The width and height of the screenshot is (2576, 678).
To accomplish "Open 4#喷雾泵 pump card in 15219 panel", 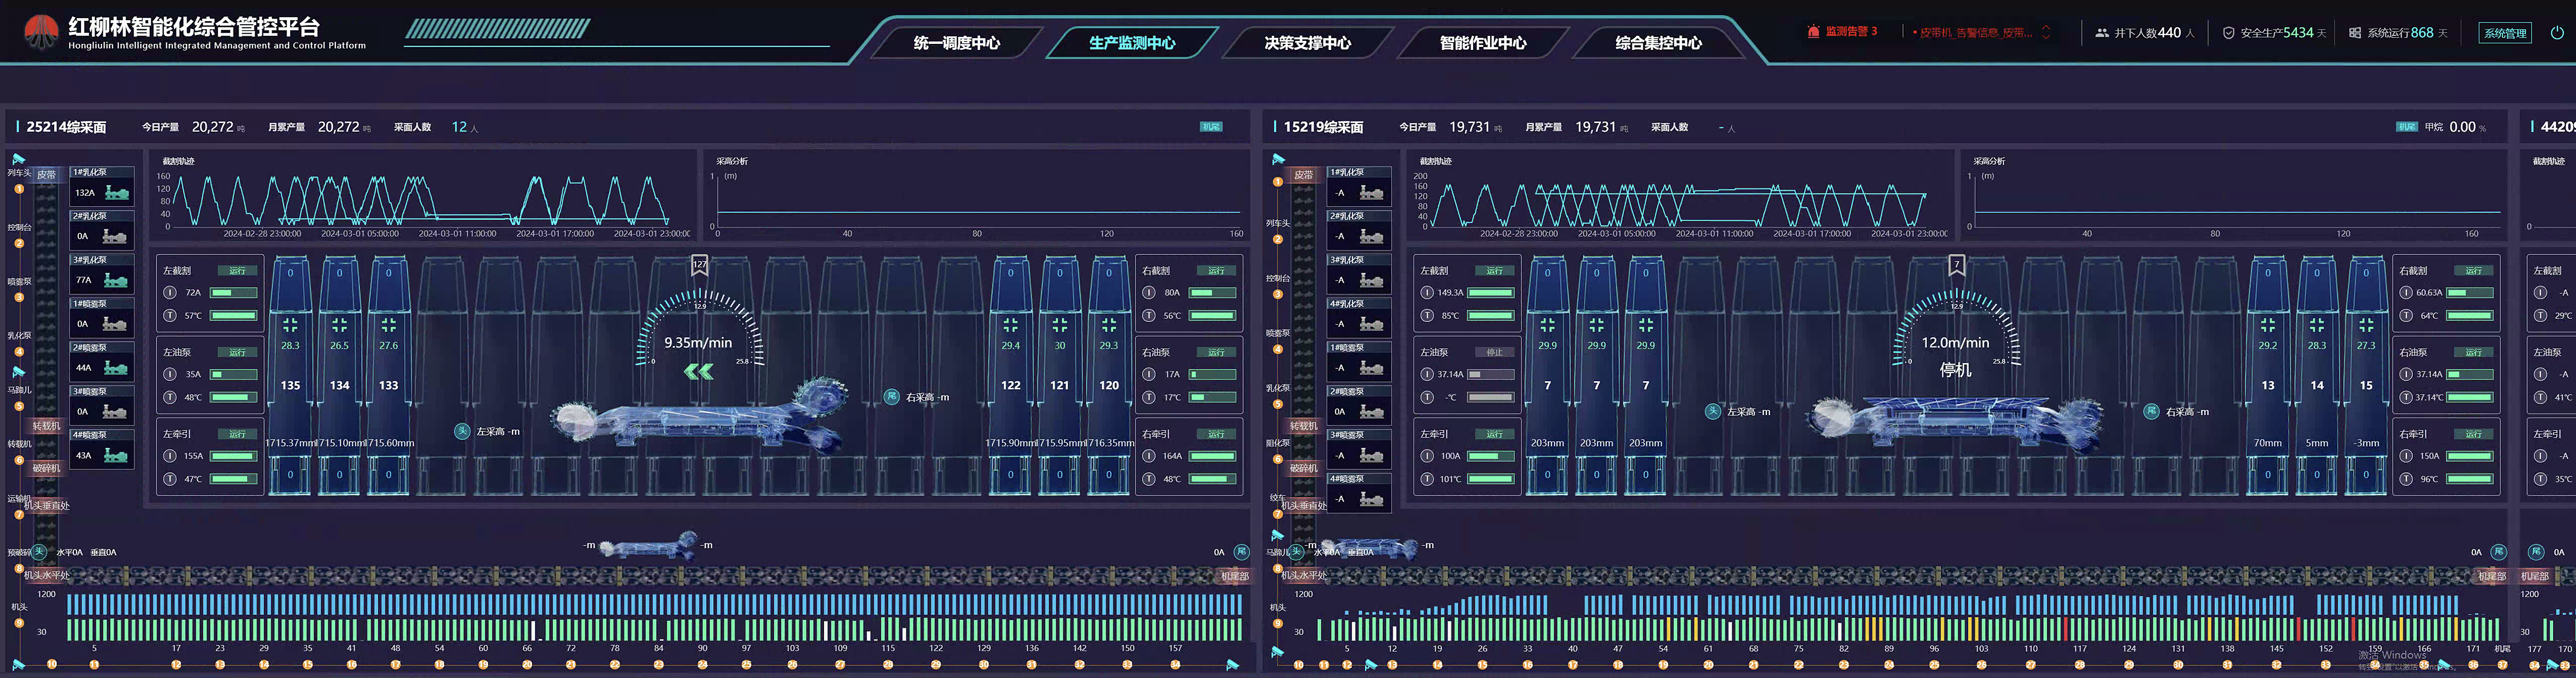I will [1359, 492].
